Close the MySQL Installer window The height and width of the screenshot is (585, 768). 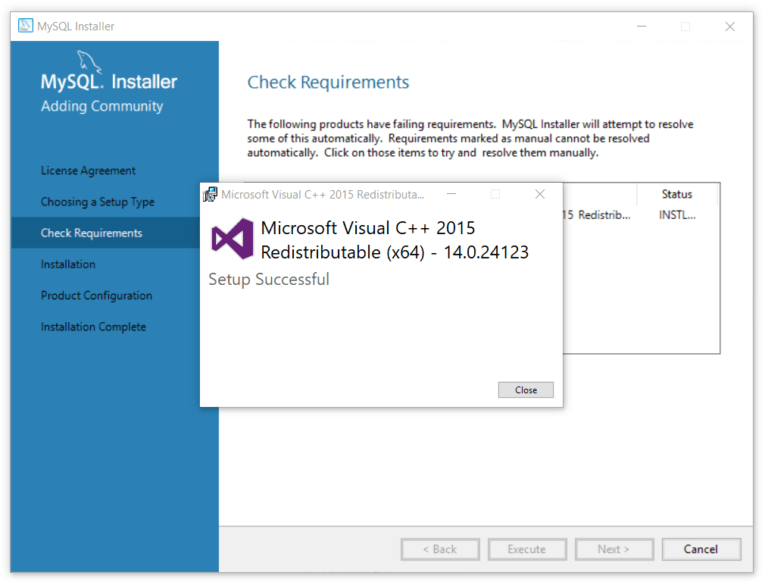(x=730, y=26)
